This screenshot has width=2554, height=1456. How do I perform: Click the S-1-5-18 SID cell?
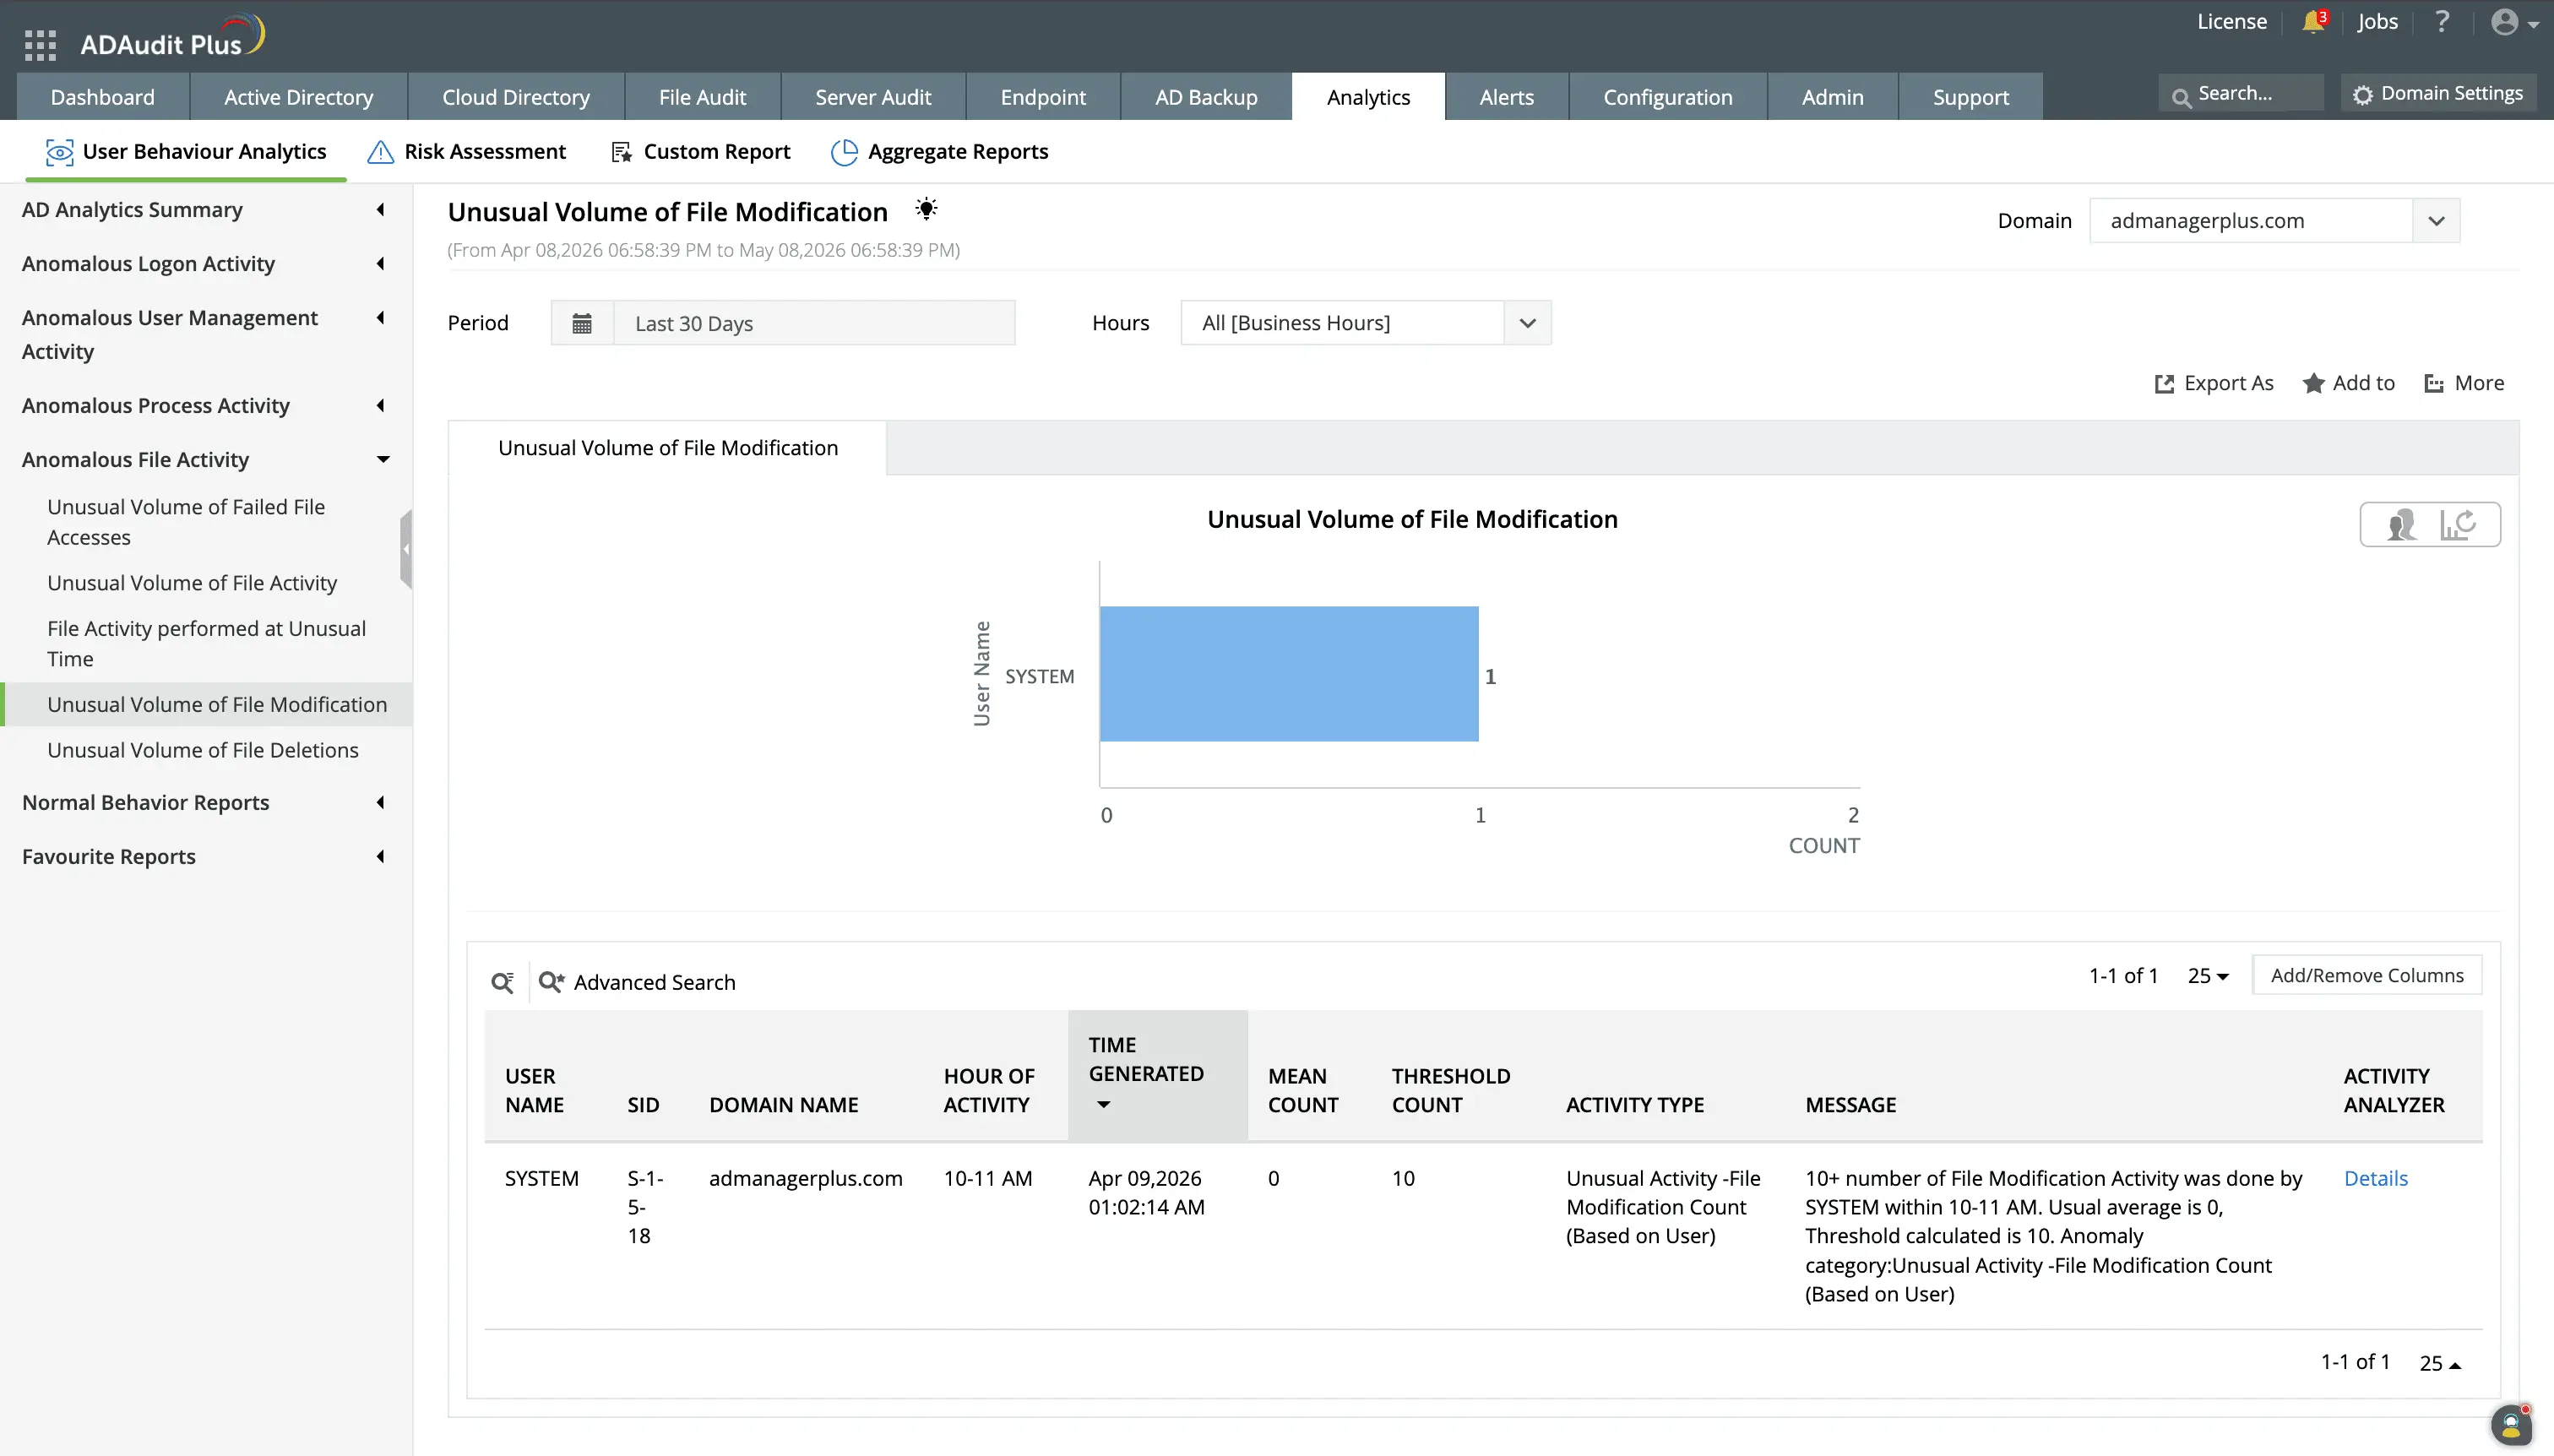point(645,1207)
